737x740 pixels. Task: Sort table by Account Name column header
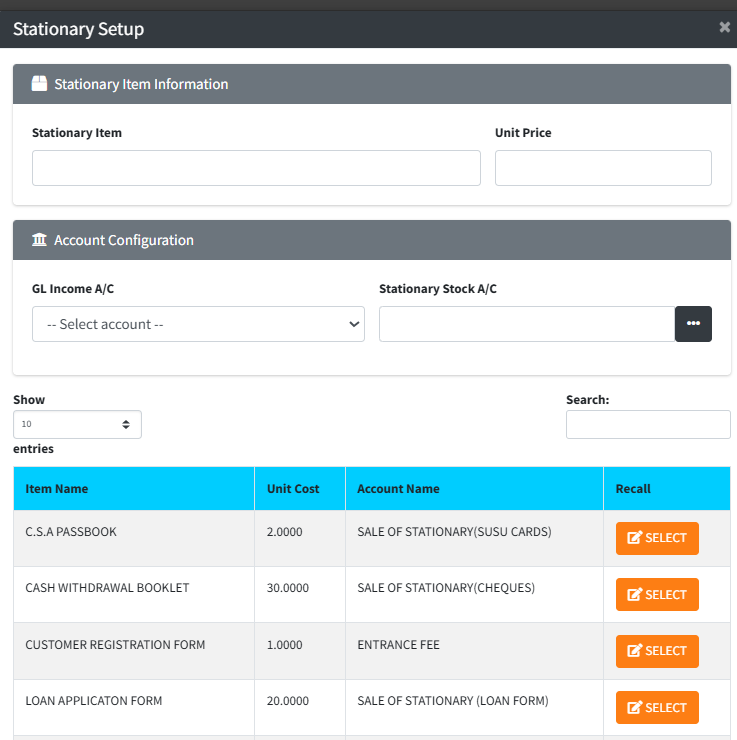pyautogui.click(x=398, y=489)
